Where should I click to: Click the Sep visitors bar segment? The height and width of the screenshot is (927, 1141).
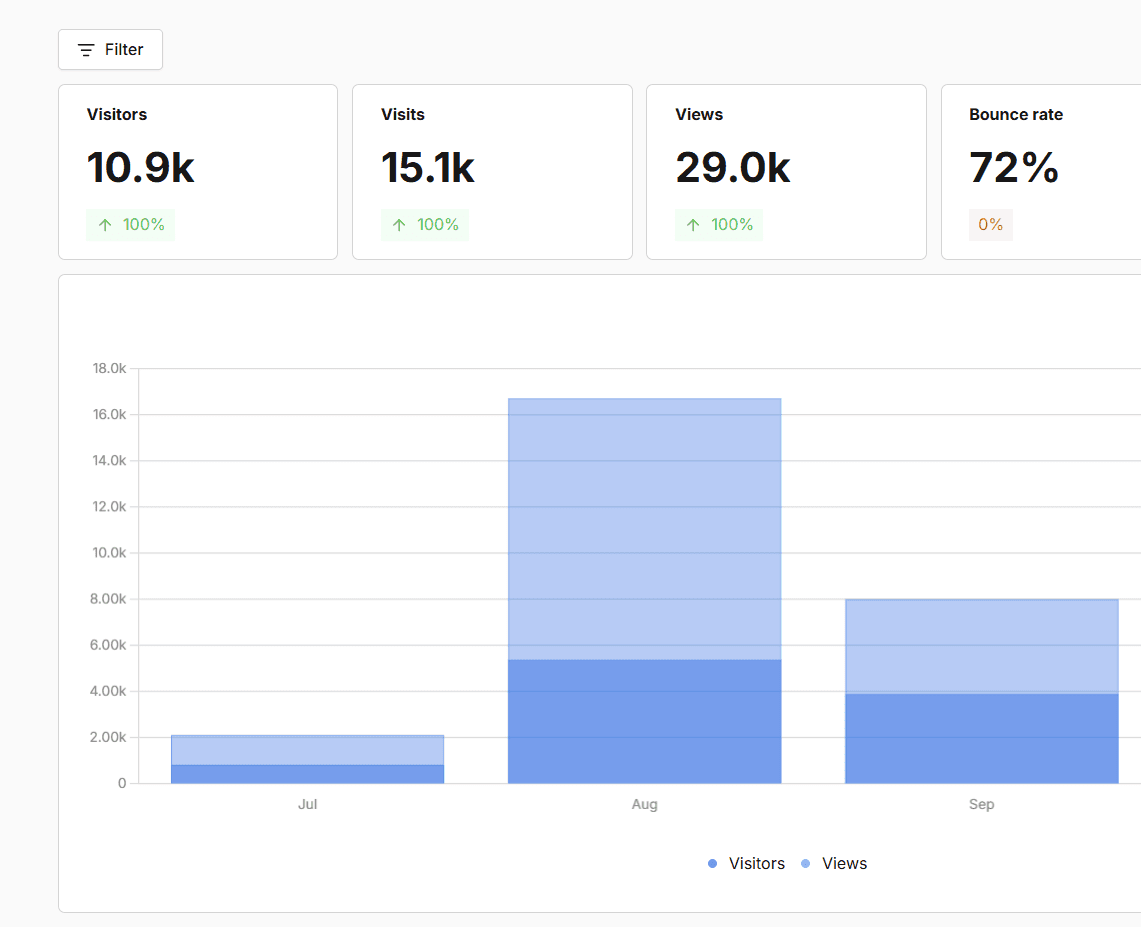pos(982,739)
